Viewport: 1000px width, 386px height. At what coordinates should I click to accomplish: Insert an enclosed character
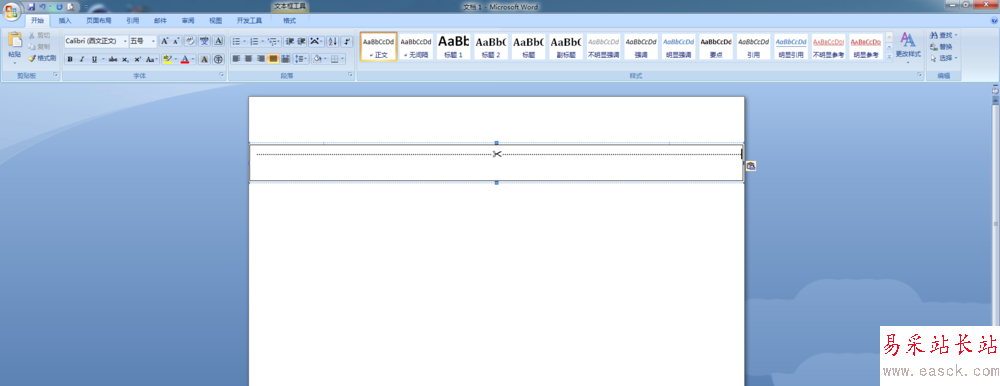pyautogui.click(x=218, y=59)
